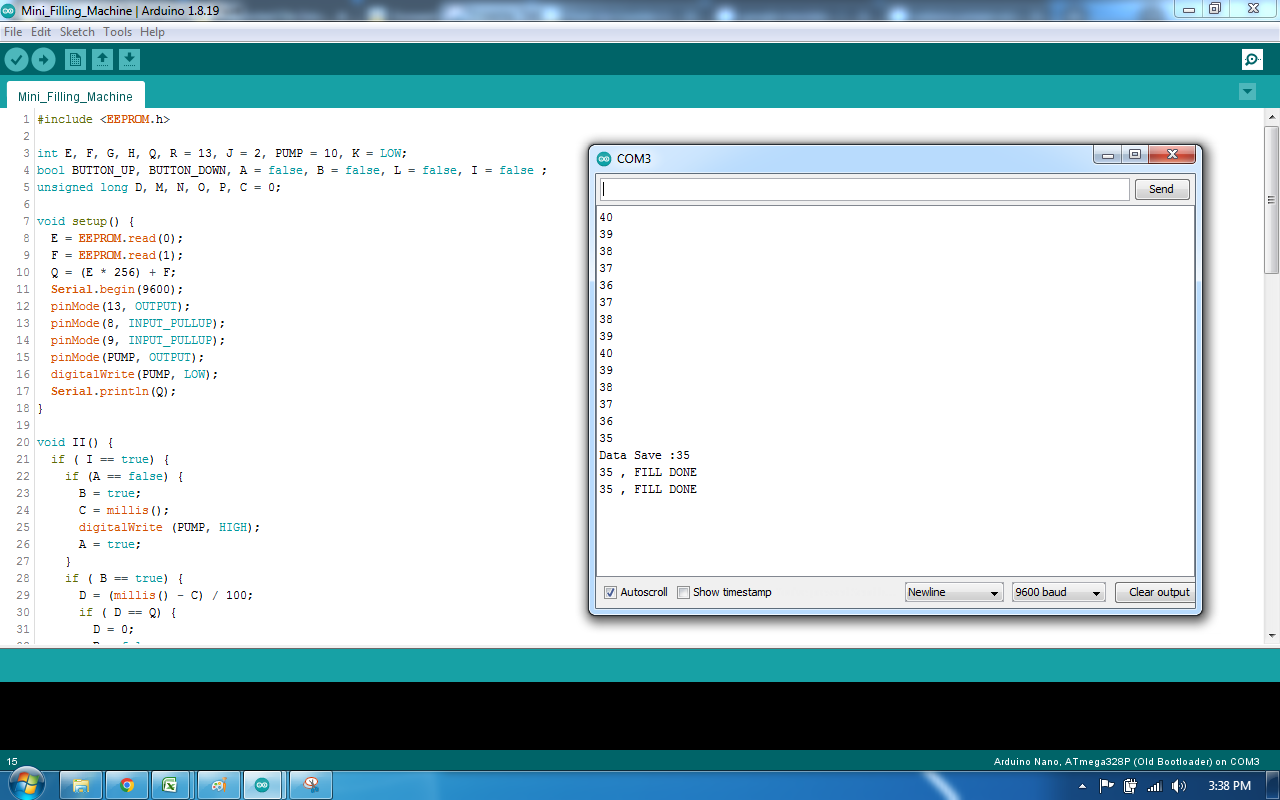This screenshot has height=800, width=1280.
Task: Click the network signal tray icon
Action: tap(1155, 786)
